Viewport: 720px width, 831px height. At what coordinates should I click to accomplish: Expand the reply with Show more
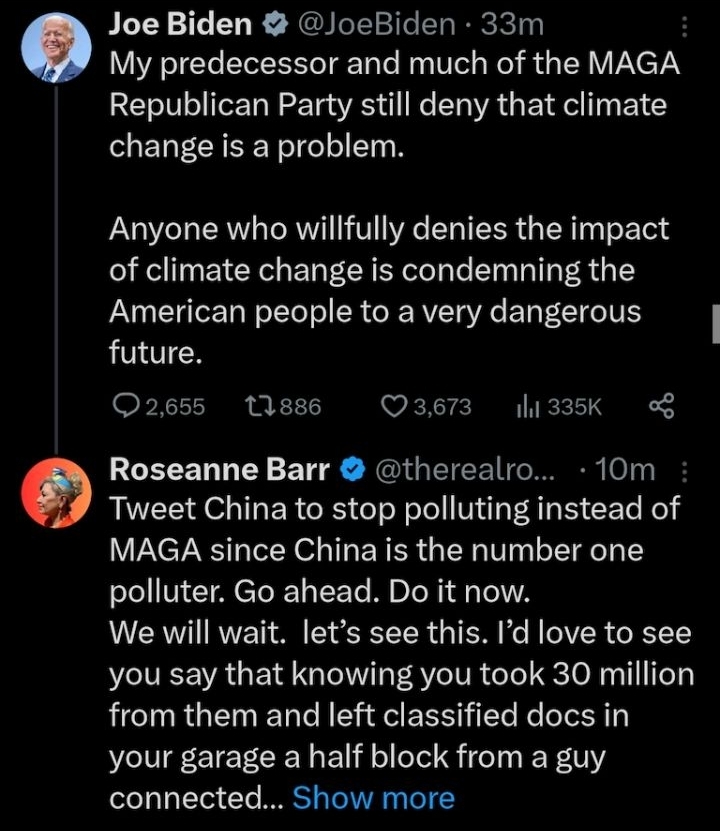pyautogui.click(x=373, y=798)
